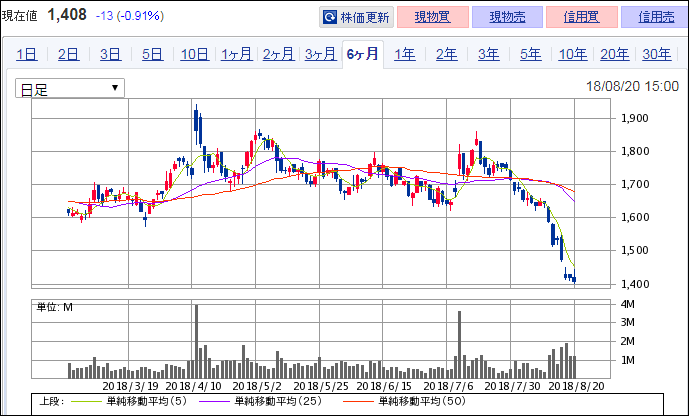Switch chart to 10日 range

195,54
